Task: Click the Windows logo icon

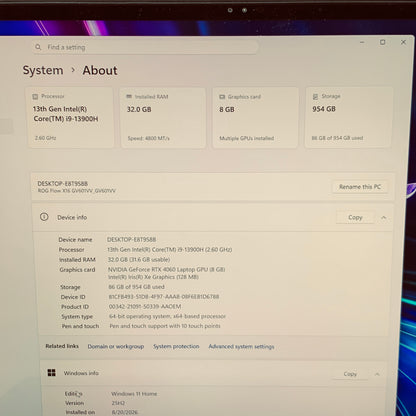Action: (x=52, y=373)
